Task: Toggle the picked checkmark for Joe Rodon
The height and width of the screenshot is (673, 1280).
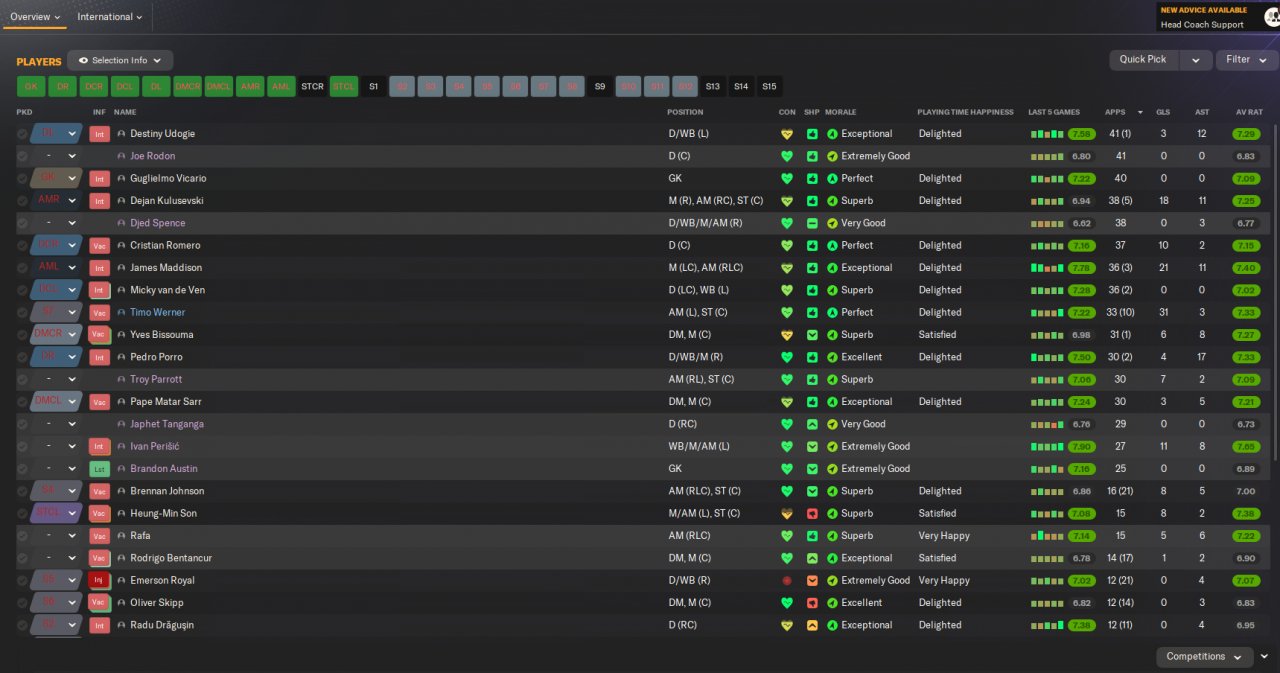Action: pyautogui.click(x=22, y=156)
